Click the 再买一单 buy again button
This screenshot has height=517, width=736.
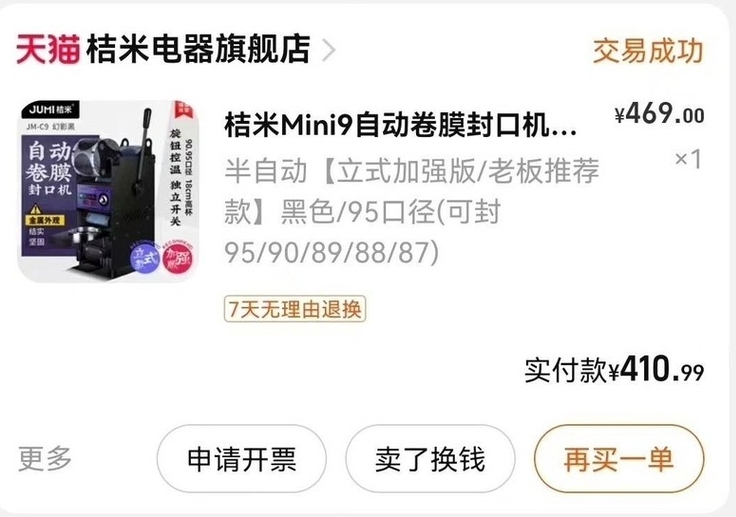pyautogui.click(x=619, y=459)
